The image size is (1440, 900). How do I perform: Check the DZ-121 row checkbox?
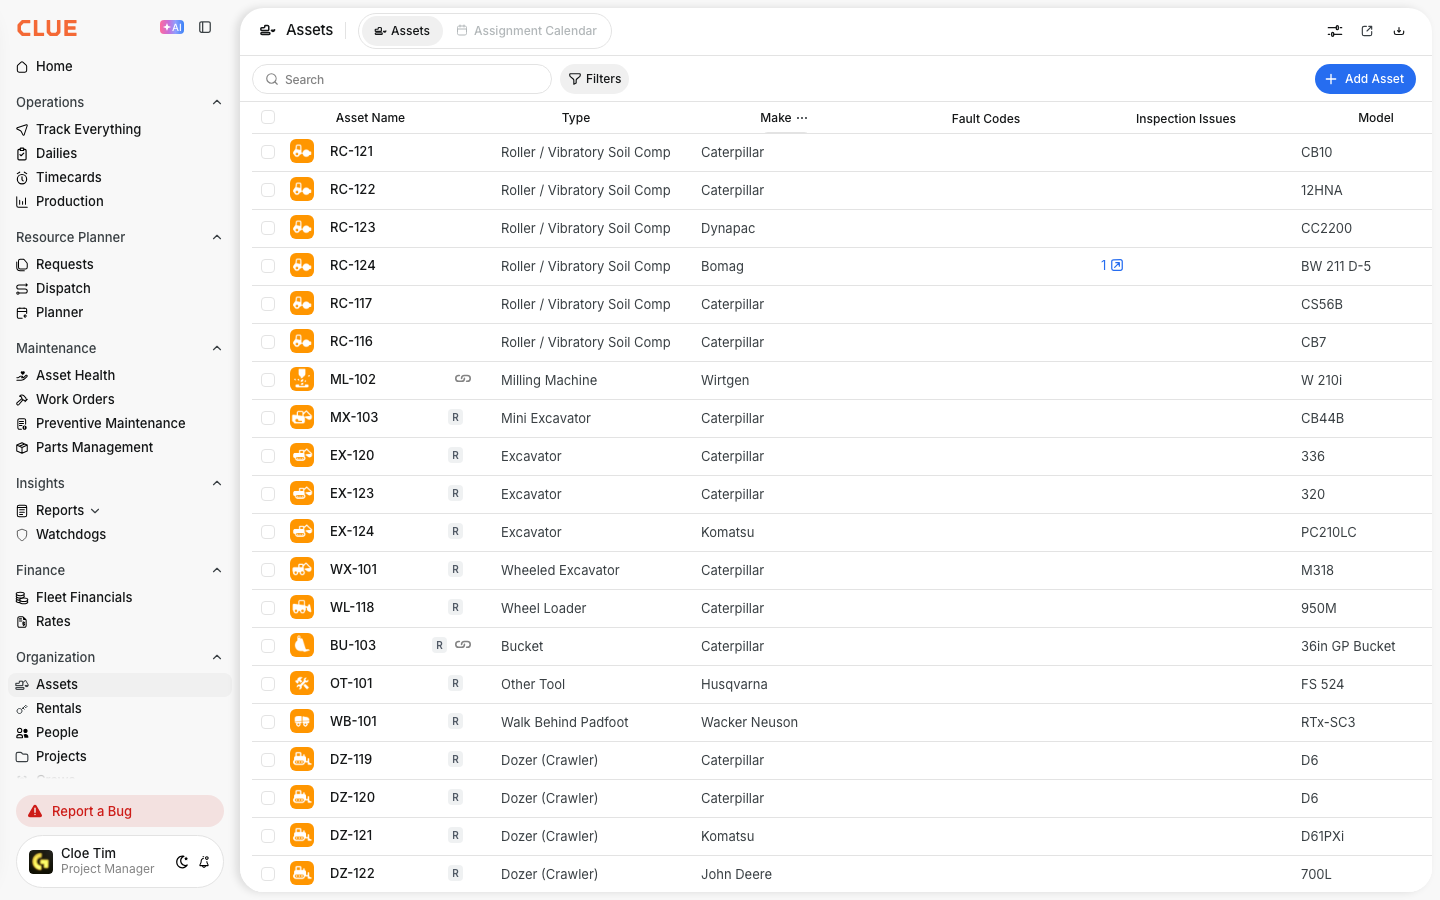coord(268,836)
